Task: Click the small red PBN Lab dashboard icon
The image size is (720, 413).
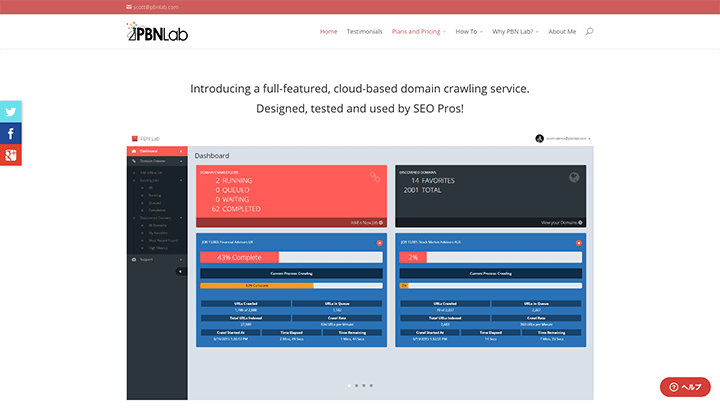Action: coord(135,138)
